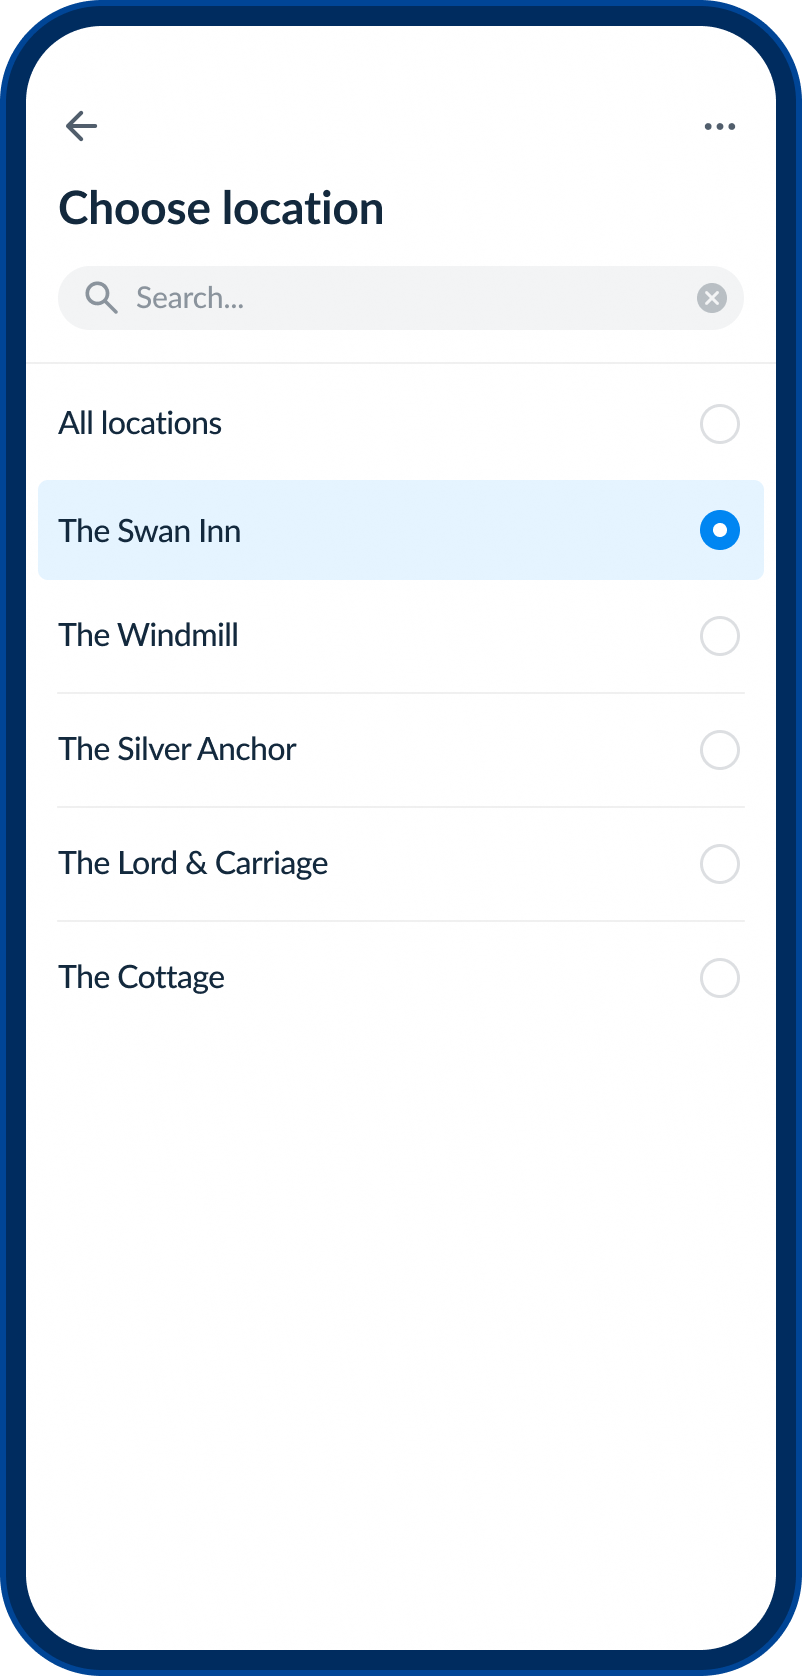This screenshot has width=802, height=1676.
Task: Open the three-dot more options menu
Action: pos(720,127)
